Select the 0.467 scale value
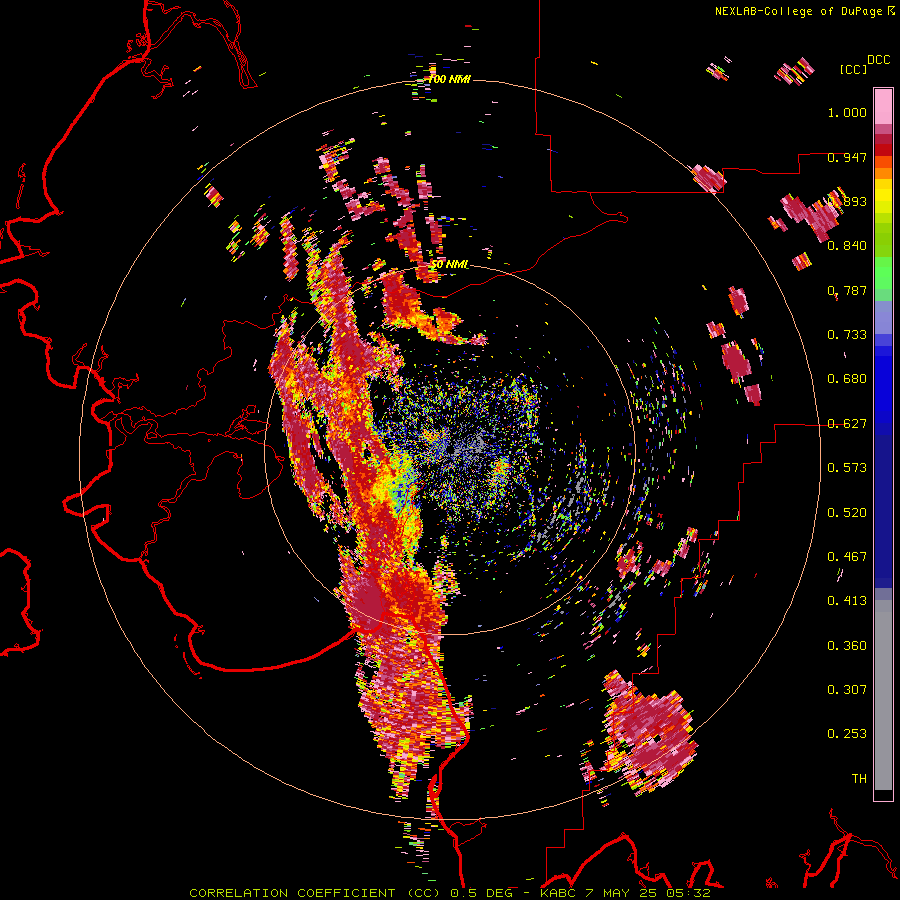Screen dimensions: 900x900 pyautogui.click(x=847, y=557)
